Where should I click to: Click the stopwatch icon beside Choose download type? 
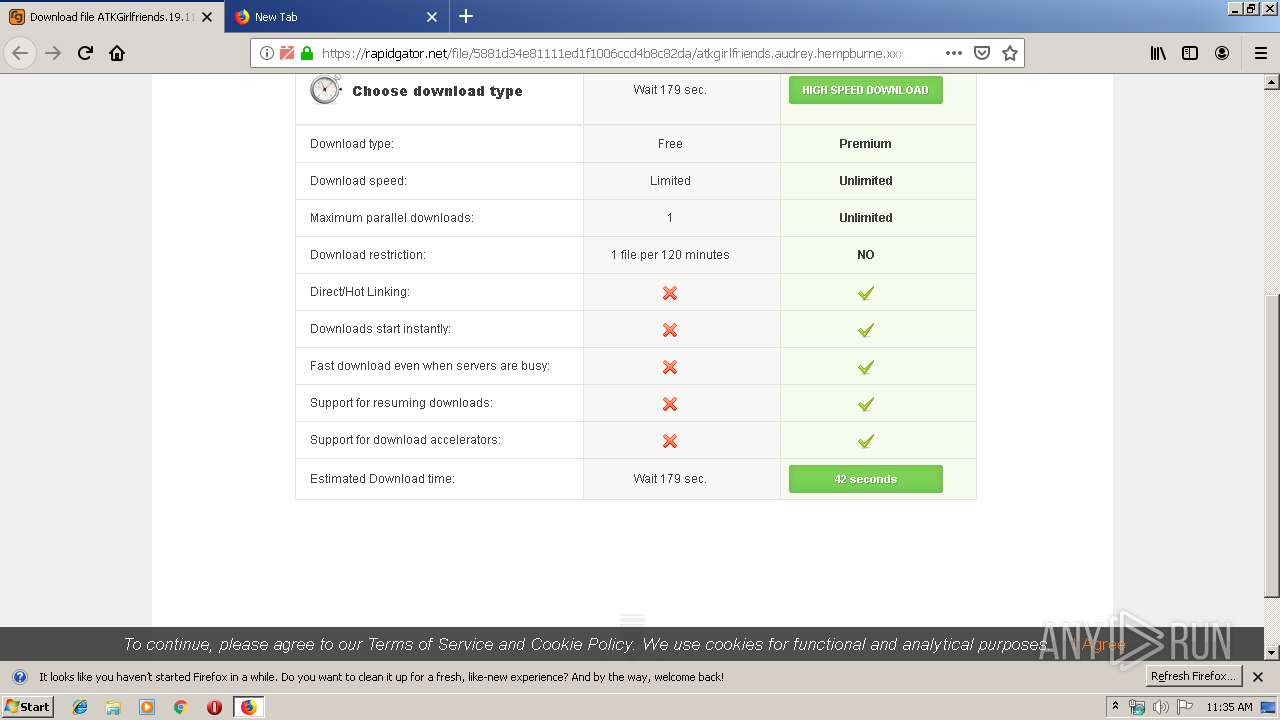click(x=325, y=89)
